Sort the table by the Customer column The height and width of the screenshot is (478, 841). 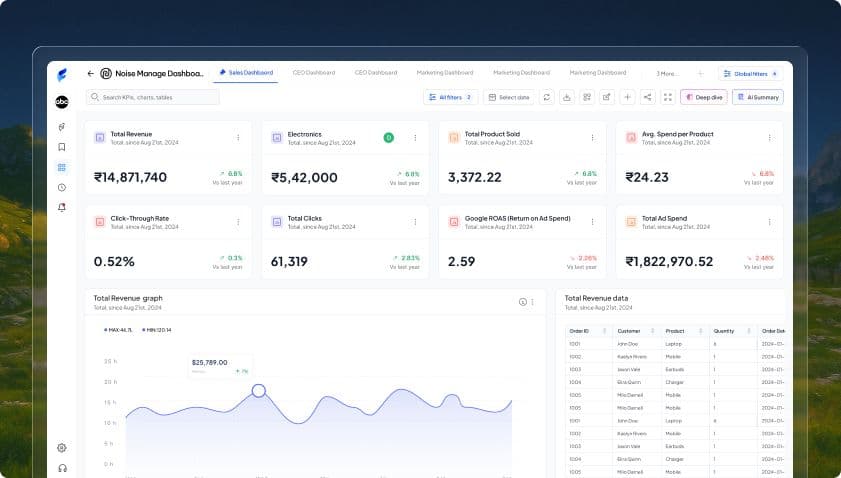pos(653,331)
